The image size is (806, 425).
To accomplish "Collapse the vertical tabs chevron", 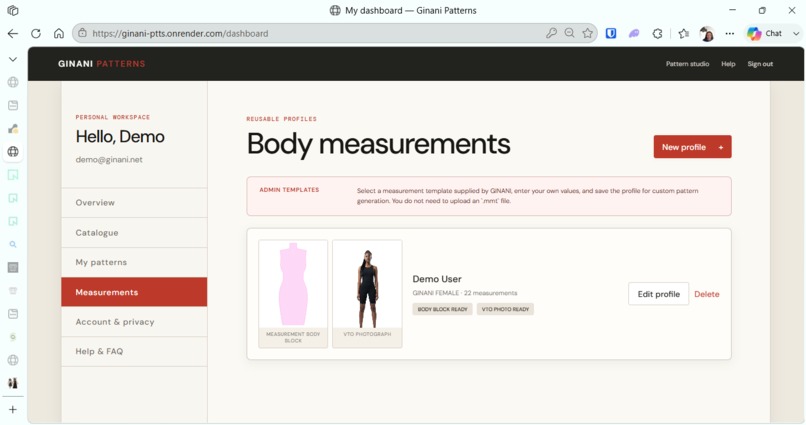I will point(13,59).
